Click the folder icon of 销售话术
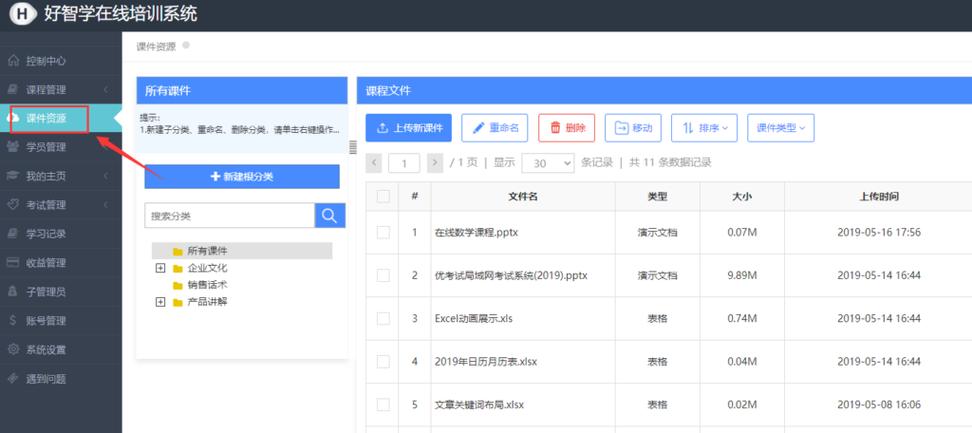Image resolution: width=972 pixels, height=433 pixels. click(x=178, y=286)
